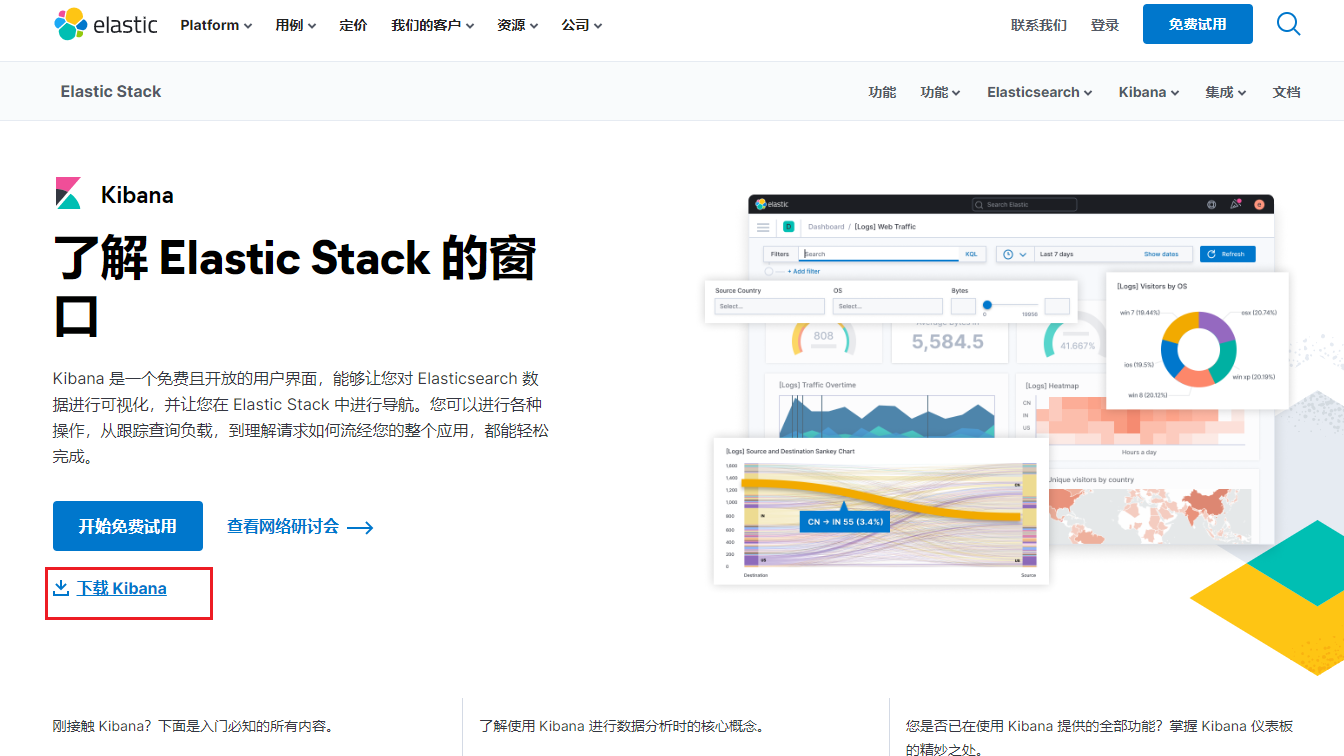Open 文档 in sub-navigation

[1286, 92]
